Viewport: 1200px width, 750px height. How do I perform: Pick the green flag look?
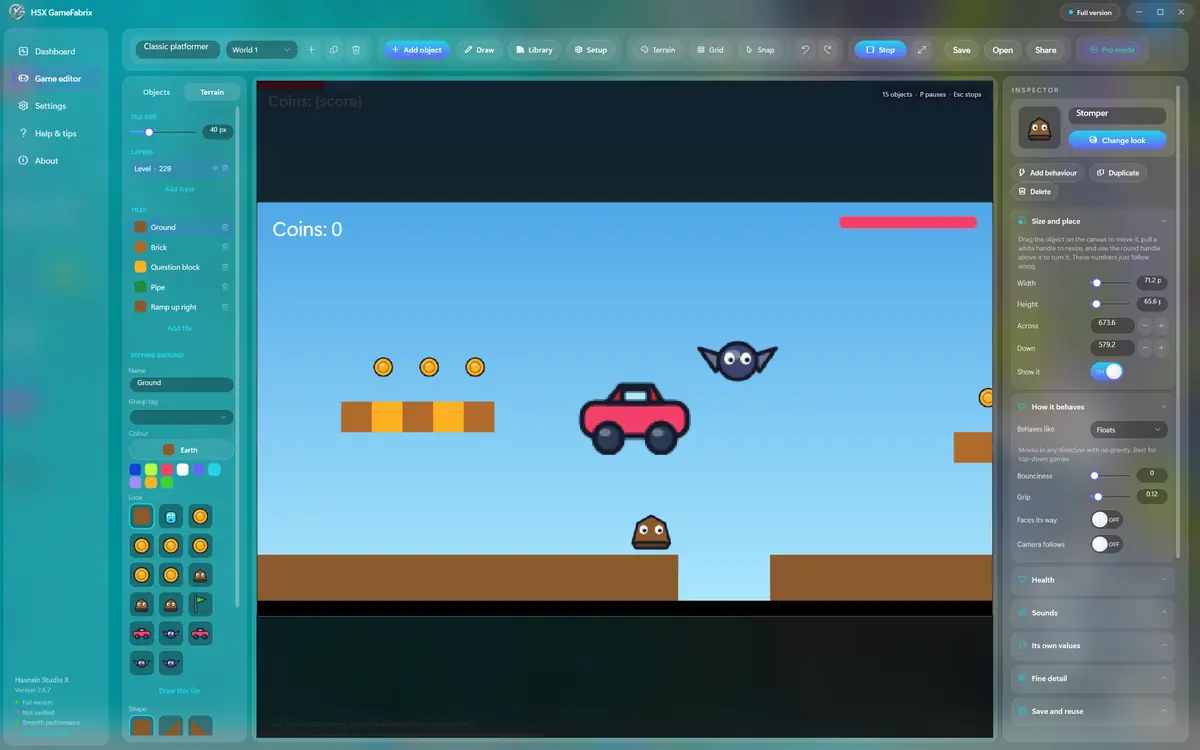click(200, 604)
